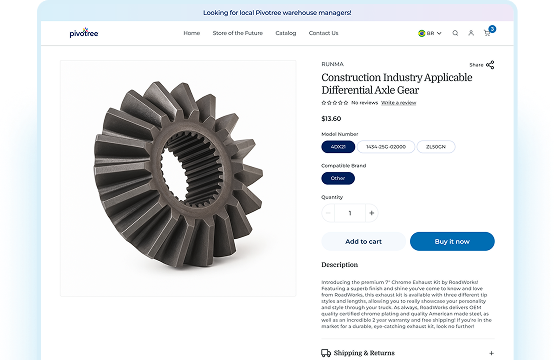This screenshot has height=360, width=554.
Task: Select the Other compatible brand option
Action: 338,178
